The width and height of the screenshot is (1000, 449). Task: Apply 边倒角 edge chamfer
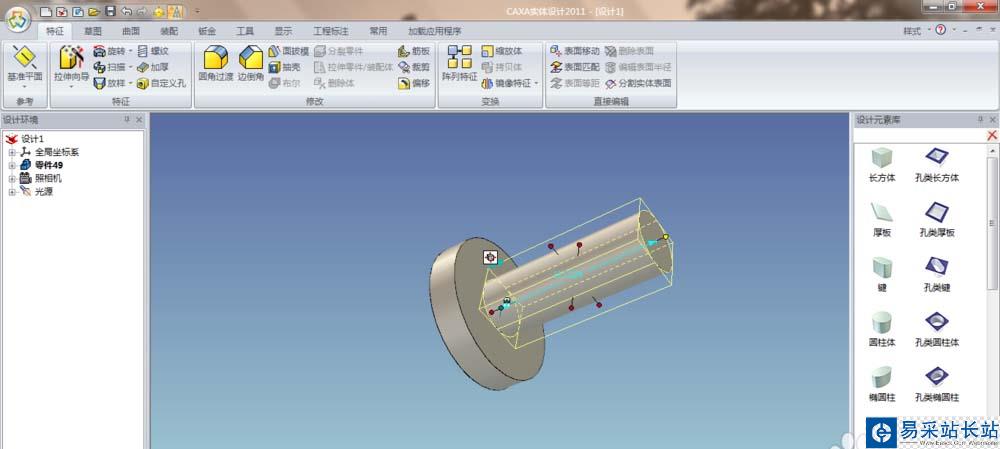[251, 64]
